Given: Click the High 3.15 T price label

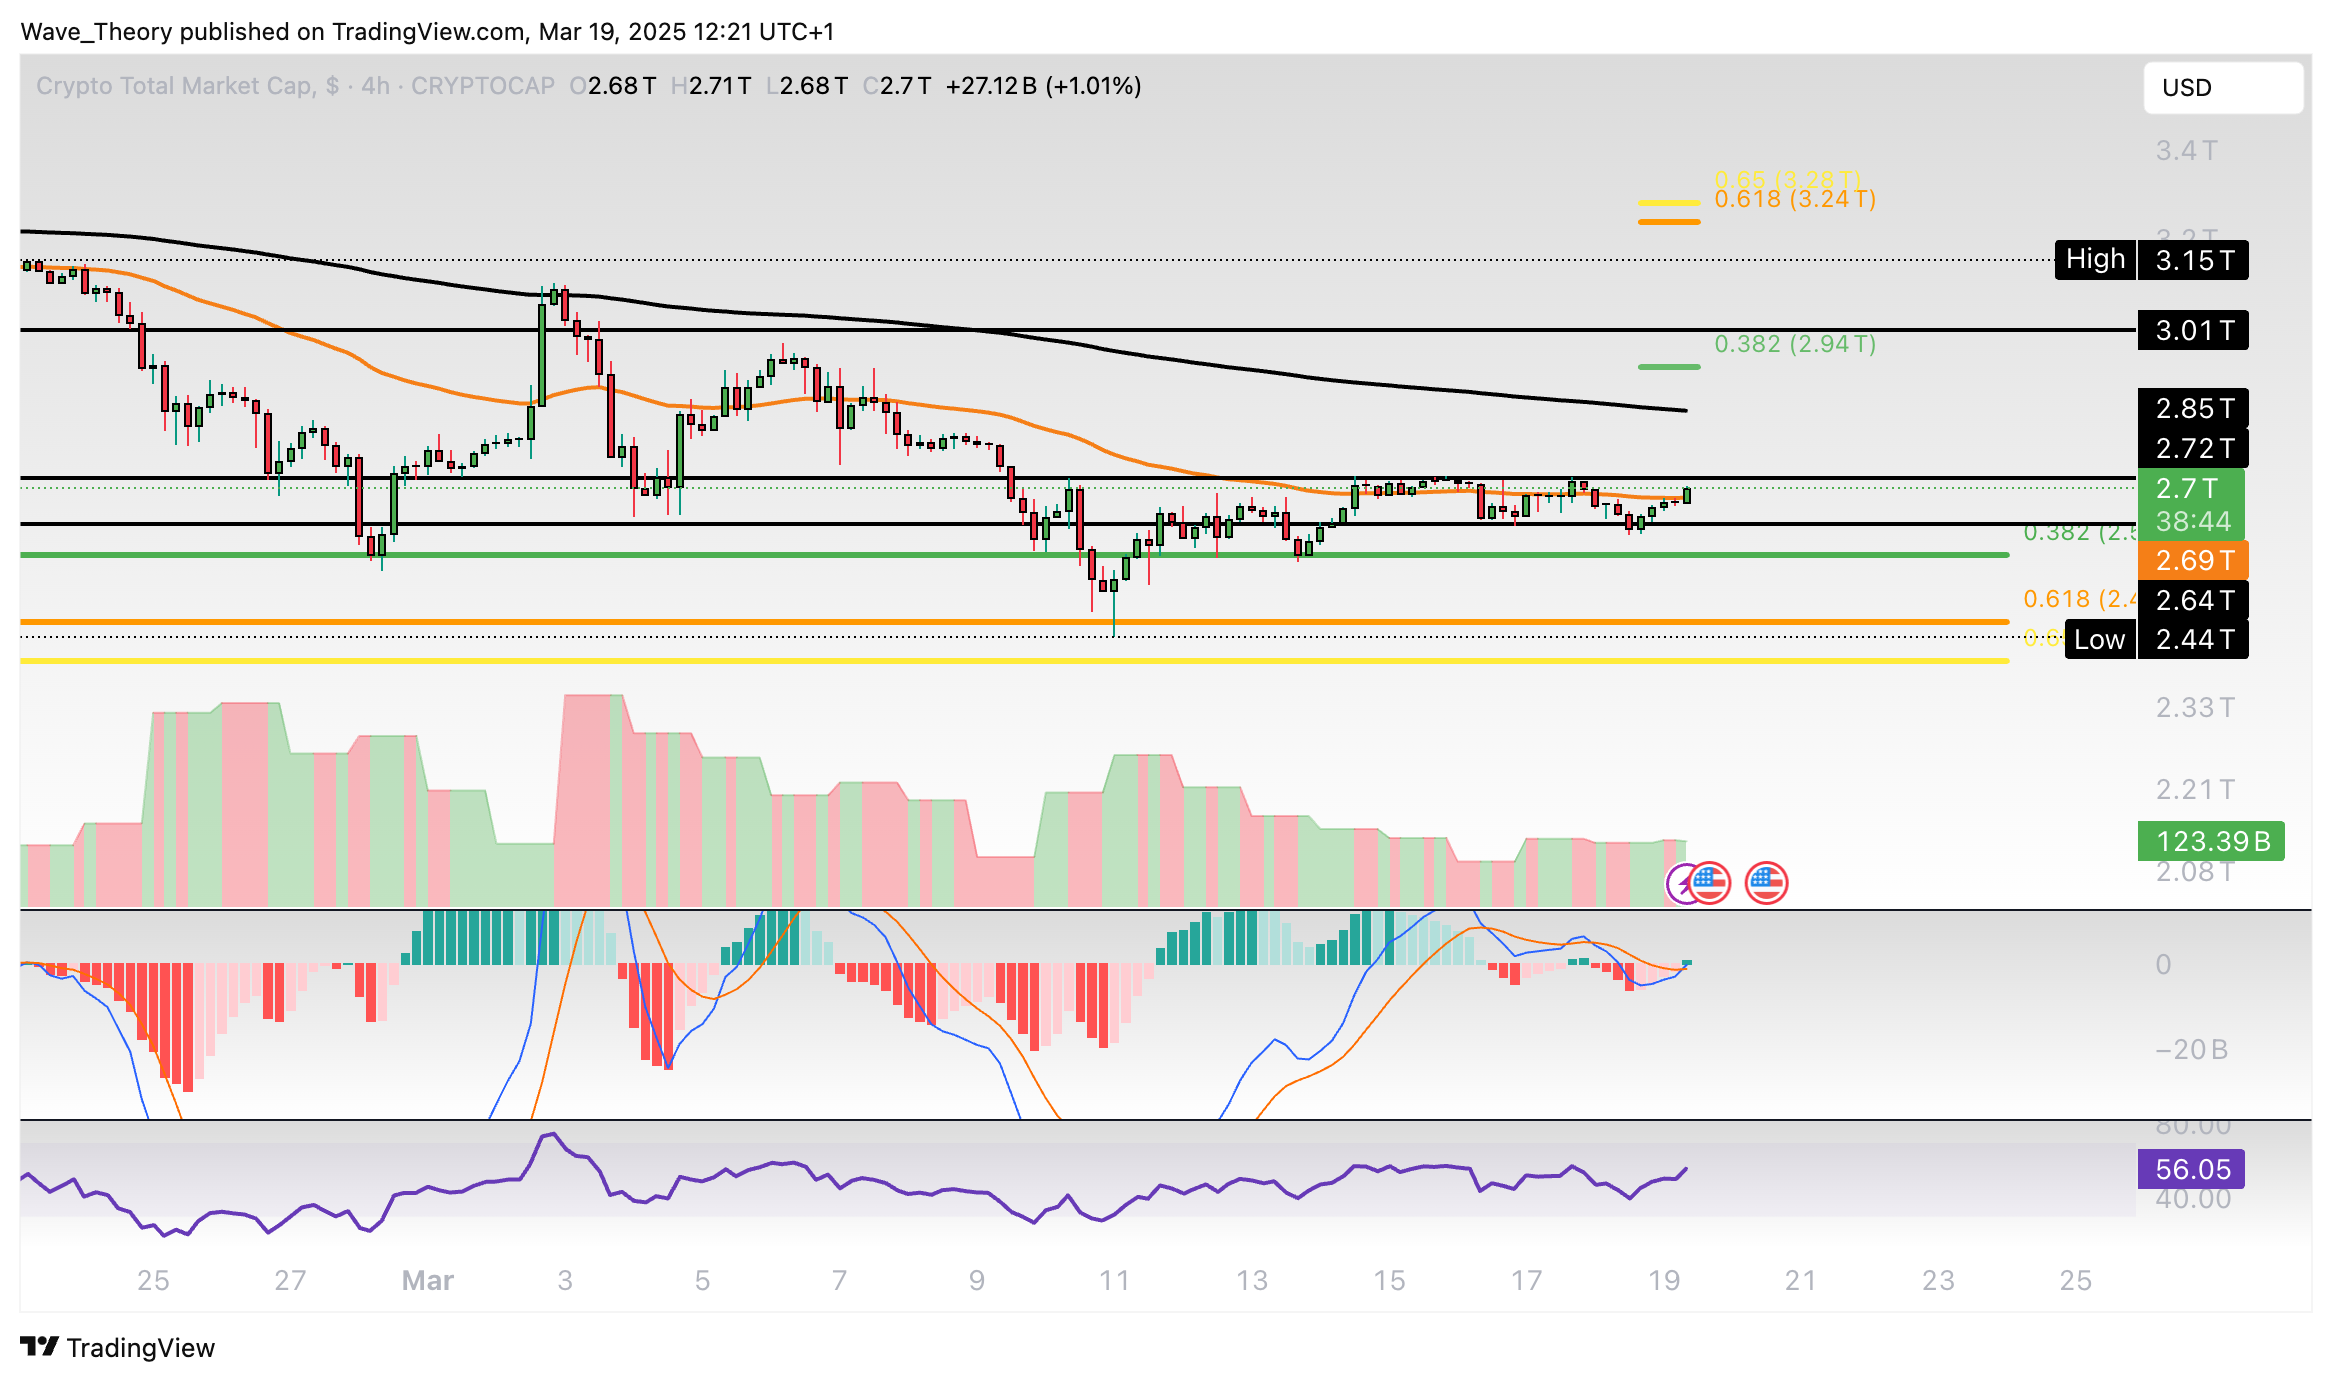Looking at the screenshot, I should (x=2150, y=259).
